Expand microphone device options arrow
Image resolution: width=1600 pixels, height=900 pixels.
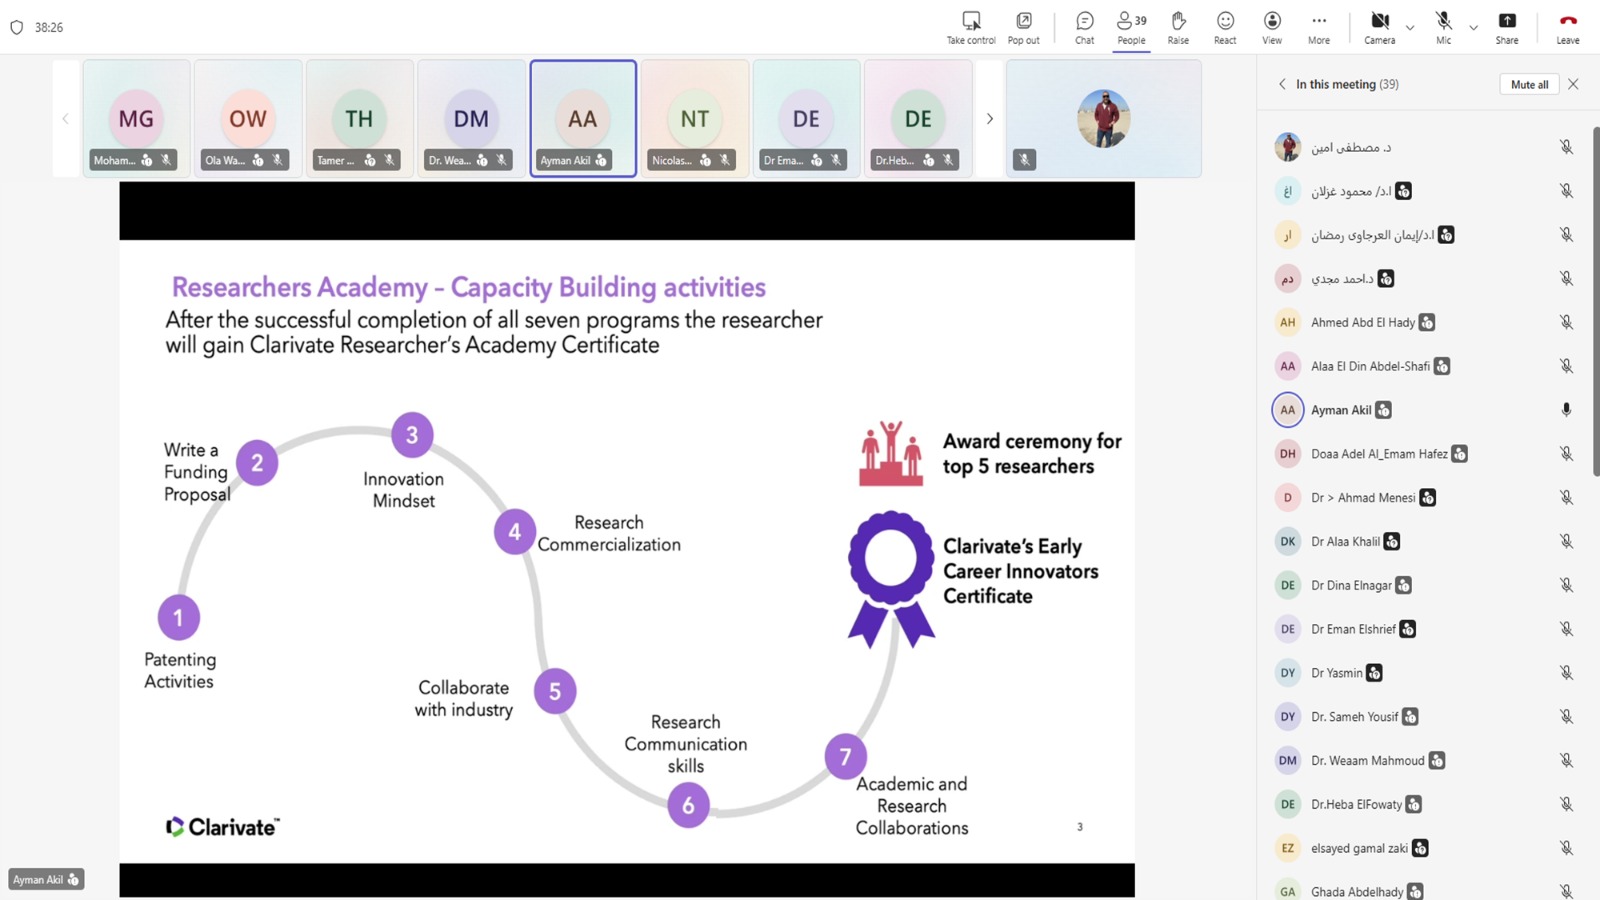click(x=1473, y=28)
